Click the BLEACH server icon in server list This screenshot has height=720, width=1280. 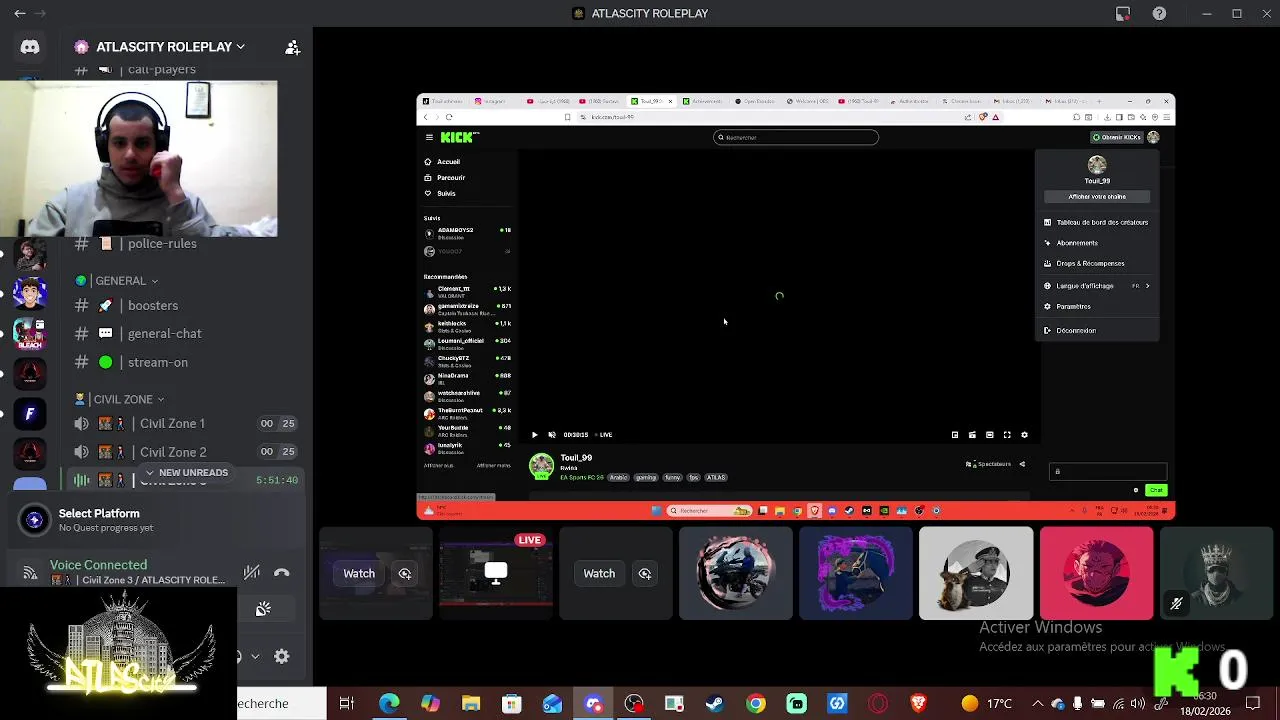coord(30,333)
